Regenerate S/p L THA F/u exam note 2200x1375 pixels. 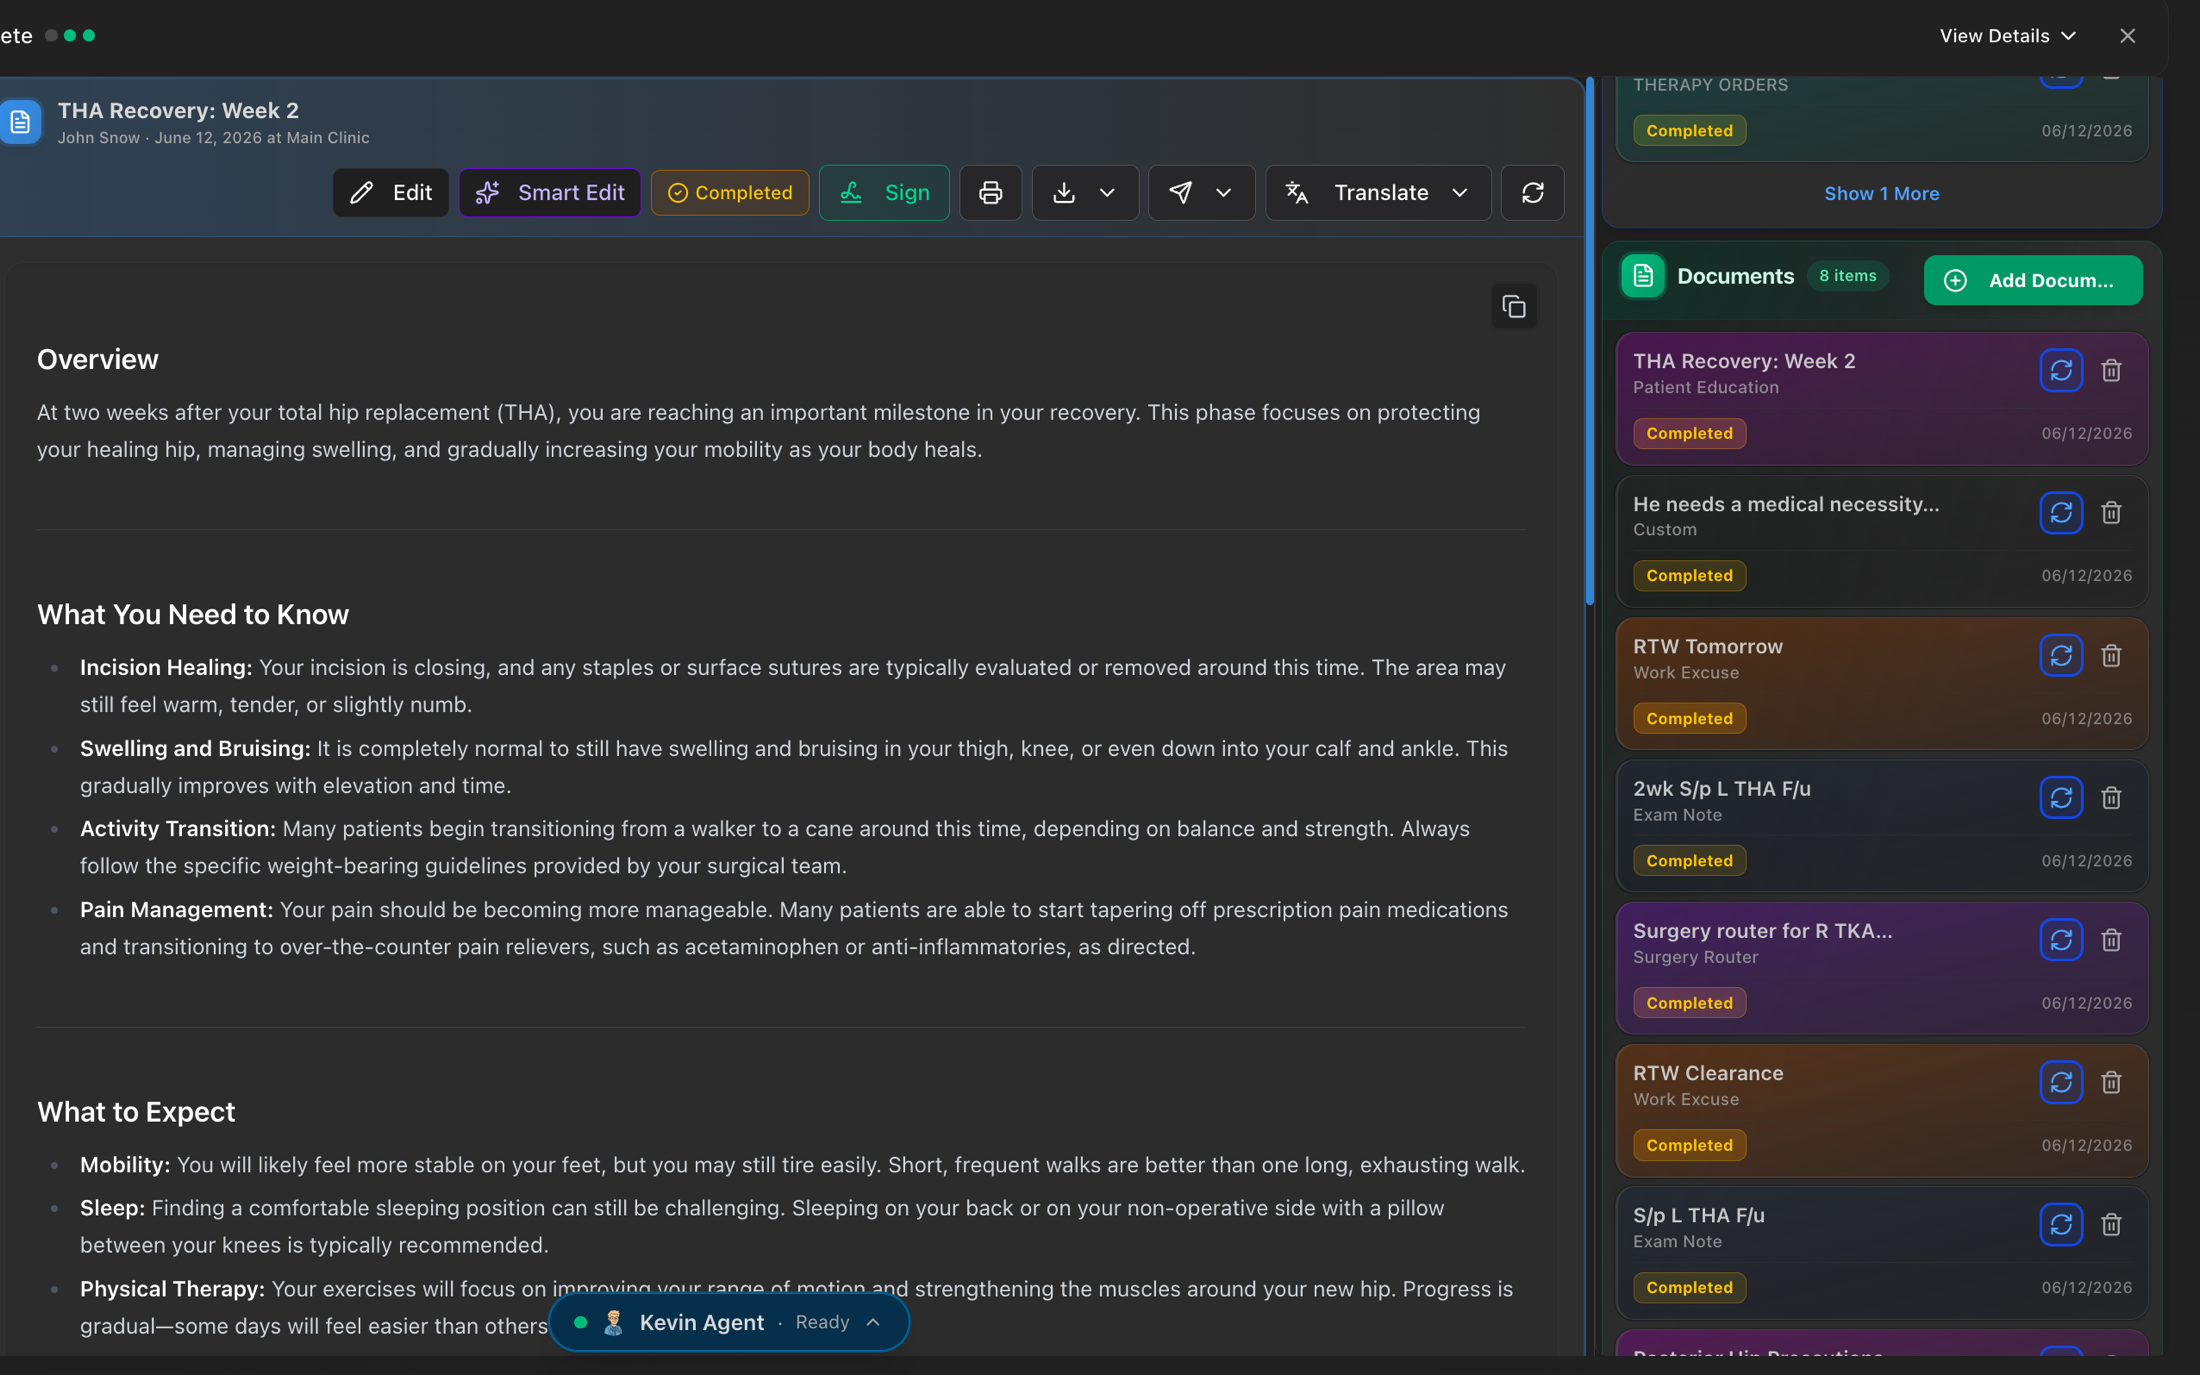tap(2060, 1225)
